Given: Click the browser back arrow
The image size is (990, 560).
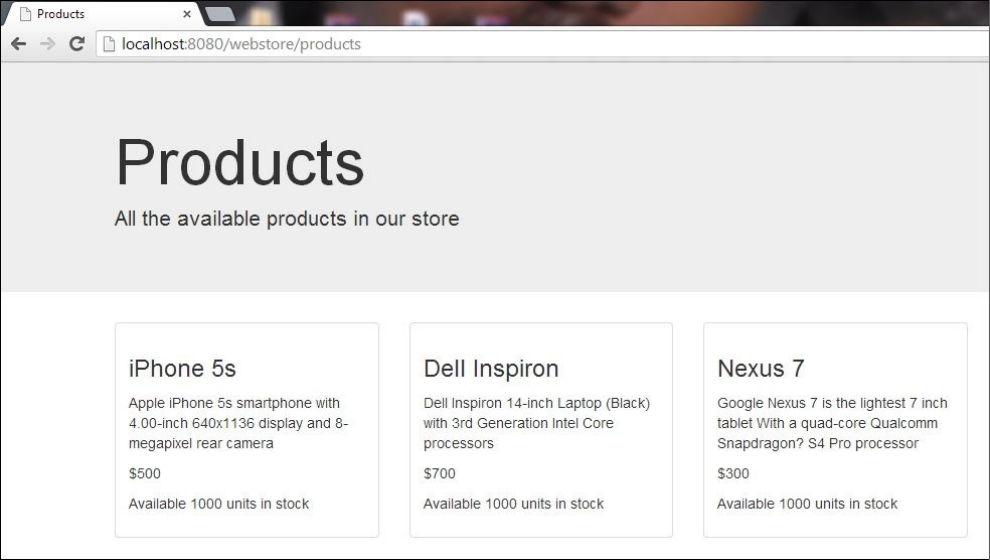Looking at the screenshot, I should coord(18,44).
